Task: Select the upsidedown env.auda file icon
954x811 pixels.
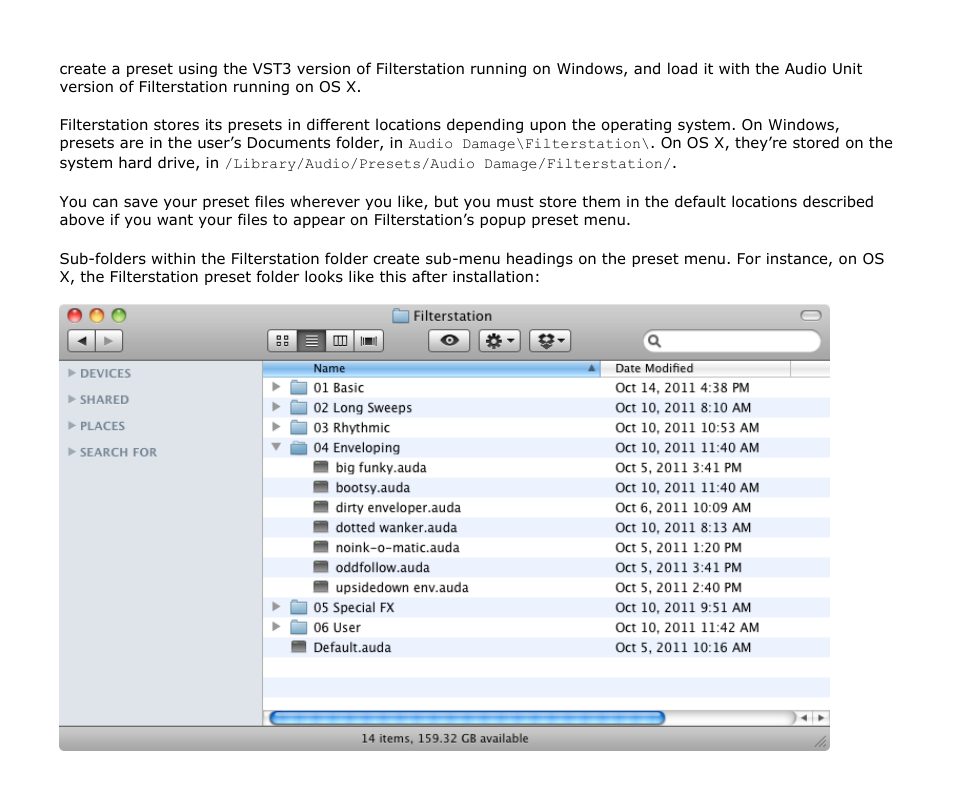Action: [x=321, y=587]
